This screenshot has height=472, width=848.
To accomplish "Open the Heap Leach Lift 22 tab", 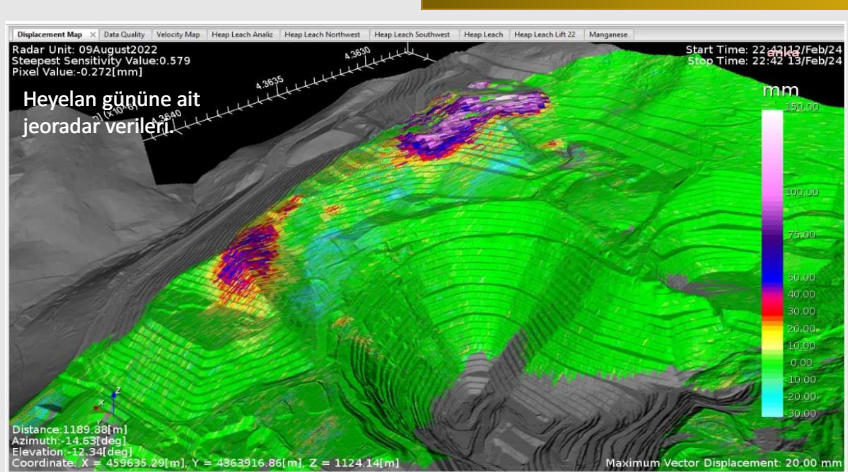I will pyautogui.click(x=547, y=35).
